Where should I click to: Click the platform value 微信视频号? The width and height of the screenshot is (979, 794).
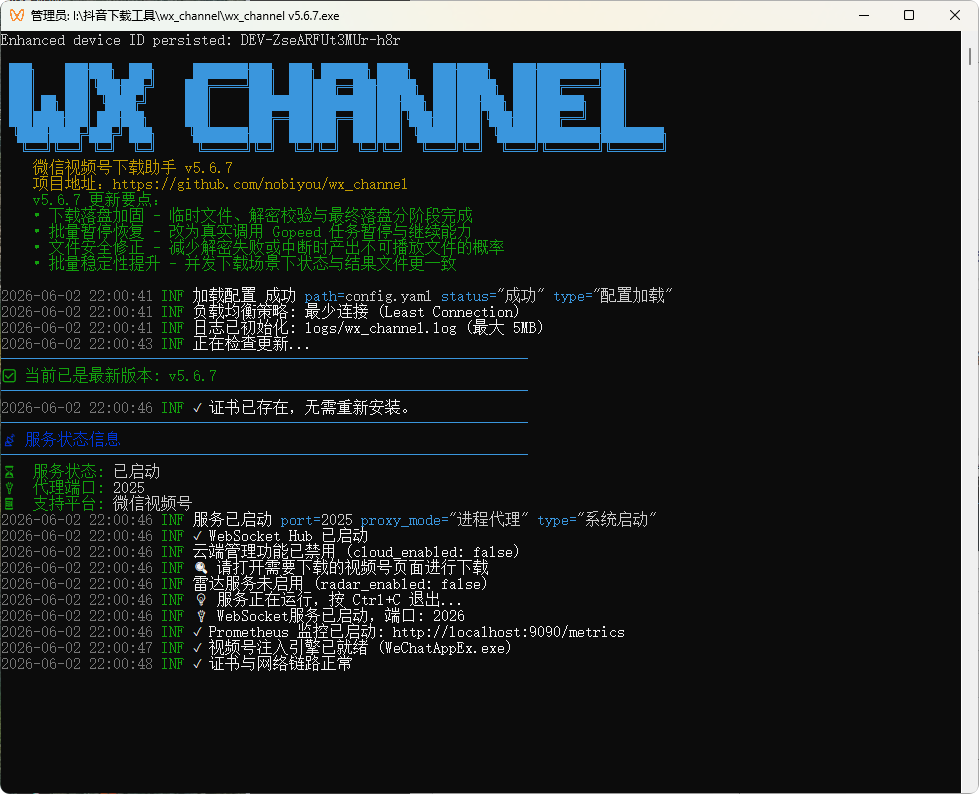(152, 504)
